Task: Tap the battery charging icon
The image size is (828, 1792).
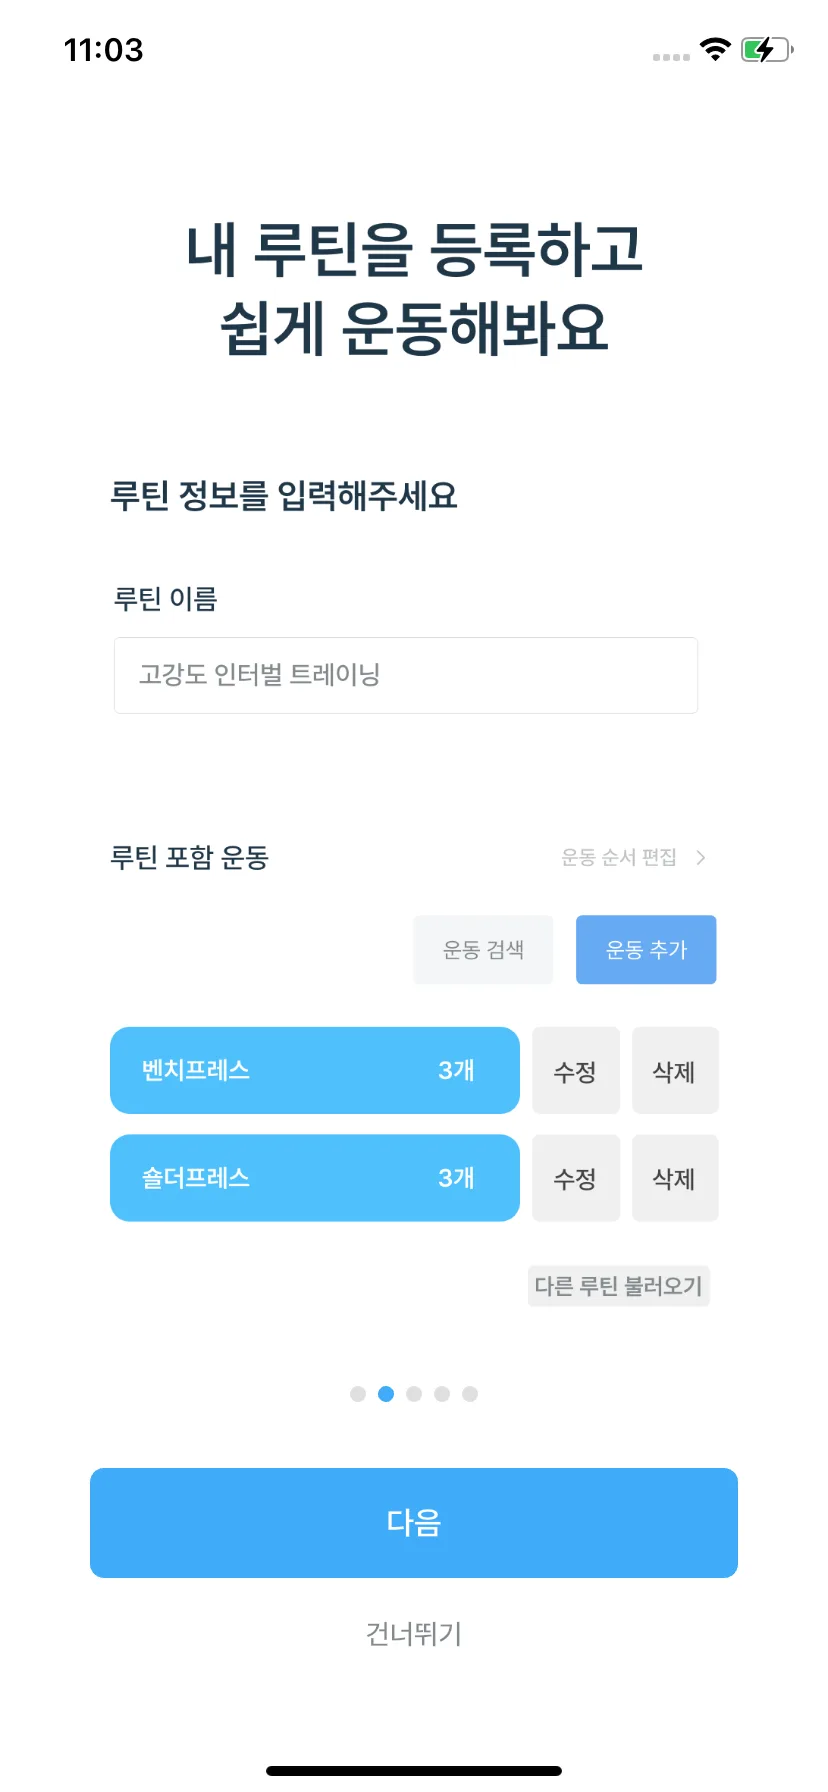Action: point(767,49)
